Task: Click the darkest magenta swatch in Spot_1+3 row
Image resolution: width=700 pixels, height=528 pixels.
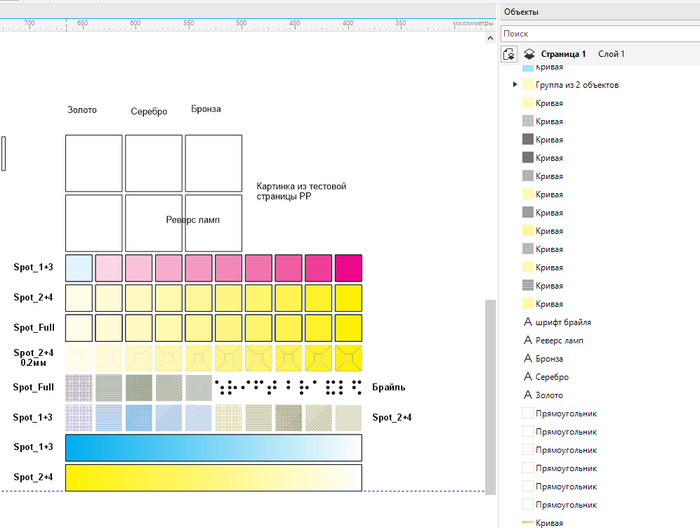Action: click(x=348, y=268)
